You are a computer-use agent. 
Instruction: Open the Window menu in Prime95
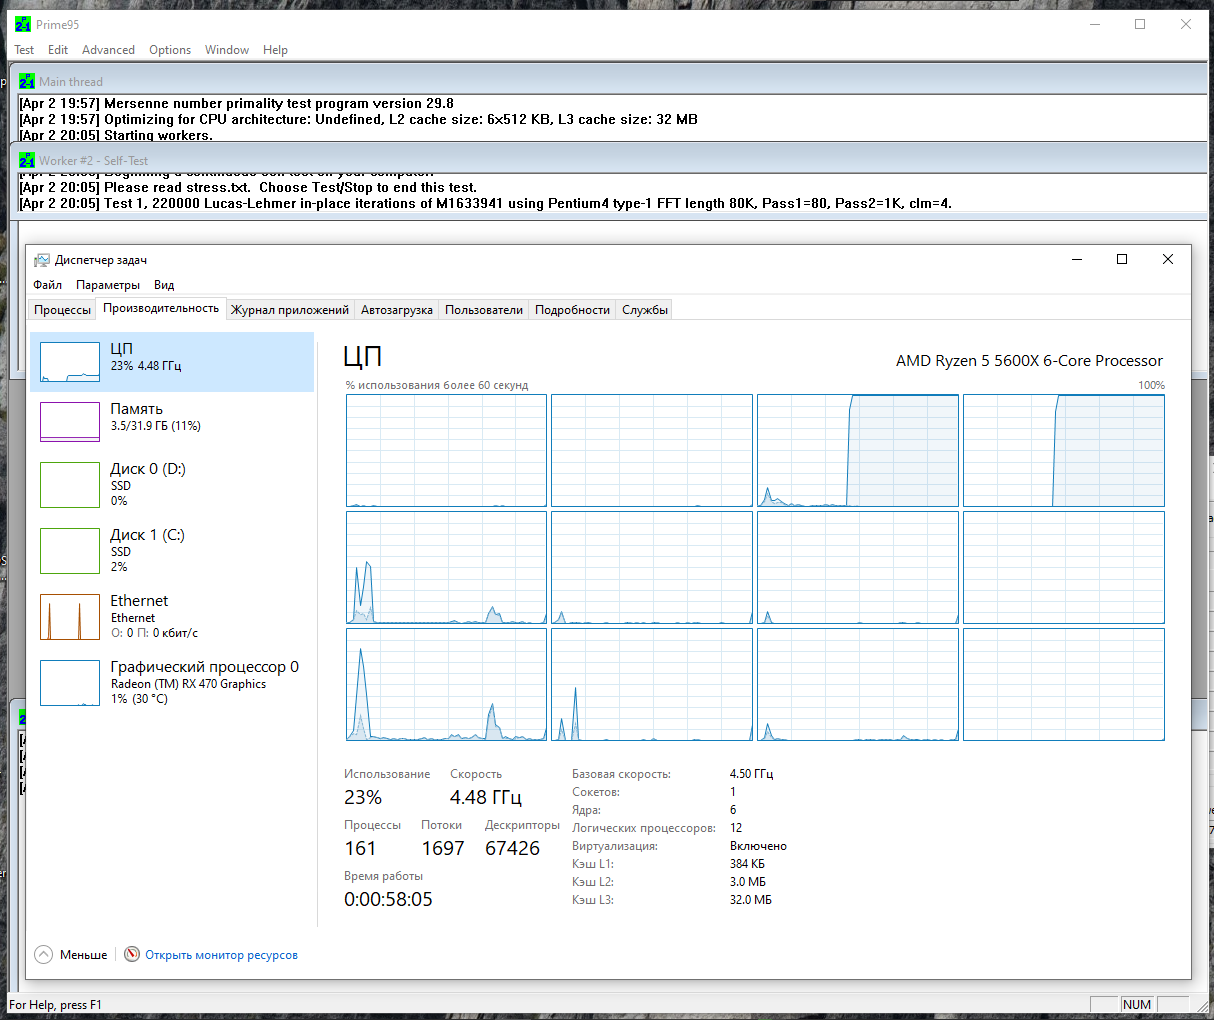click(x=227, y=50)
